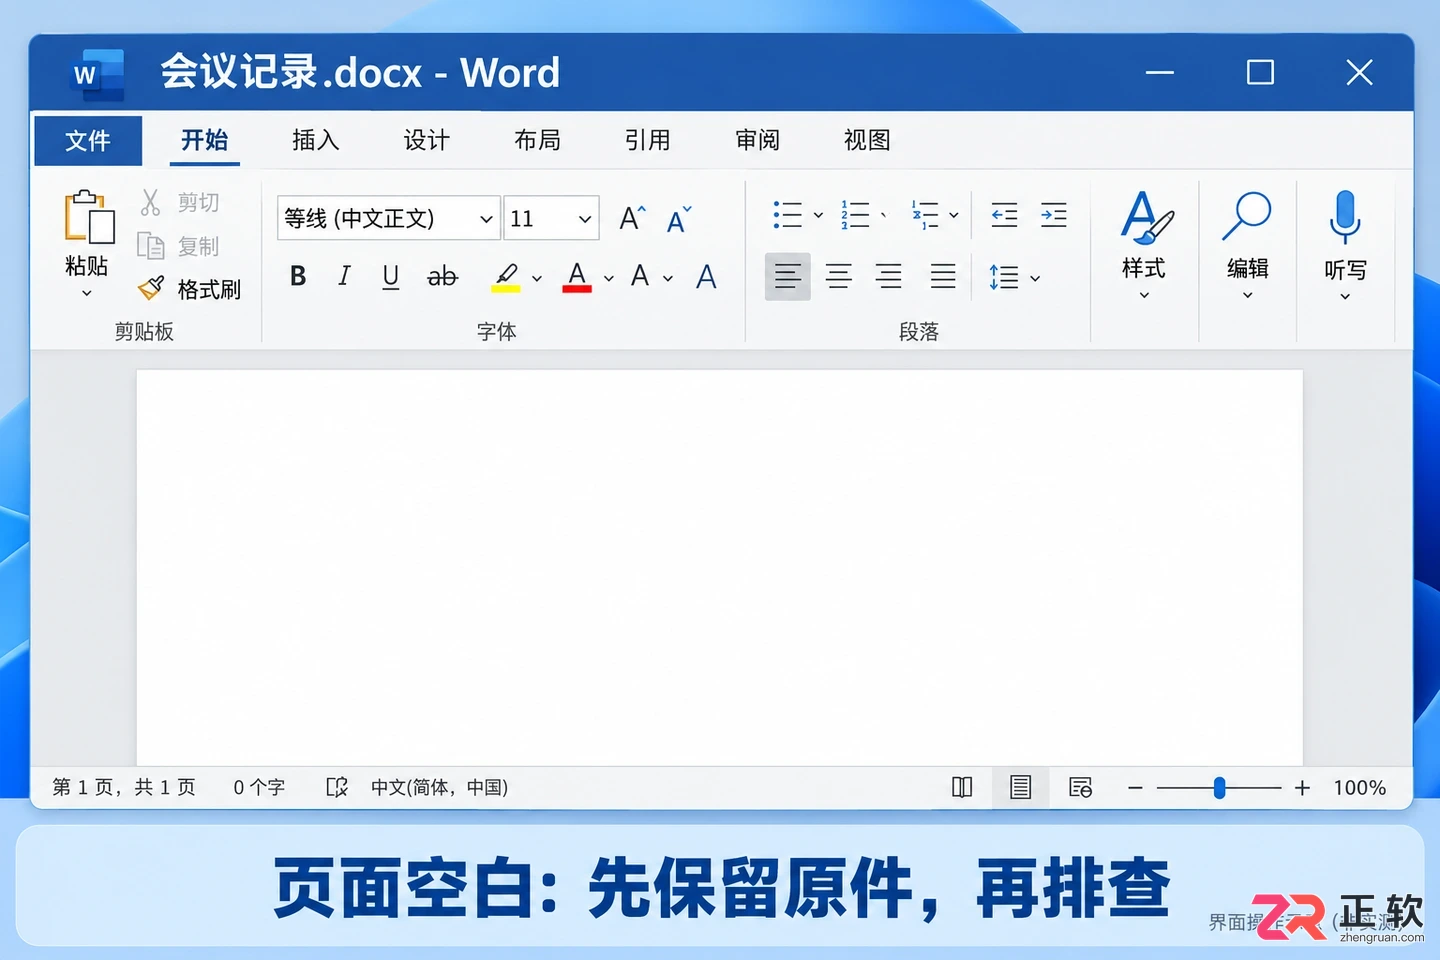Click the increase indent icon
This screenshot has width=1440, height=960.
point(1054,215)
